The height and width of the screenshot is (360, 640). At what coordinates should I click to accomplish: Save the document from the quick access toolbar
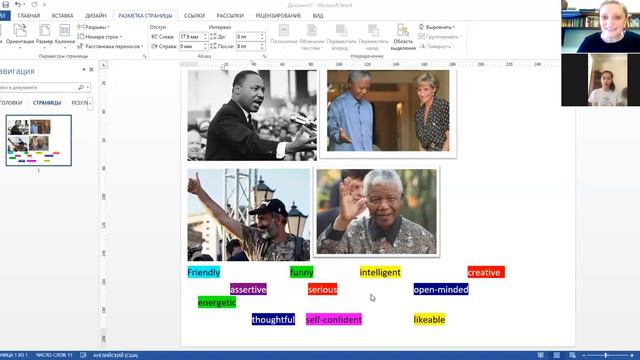click(x=6, y=4)
